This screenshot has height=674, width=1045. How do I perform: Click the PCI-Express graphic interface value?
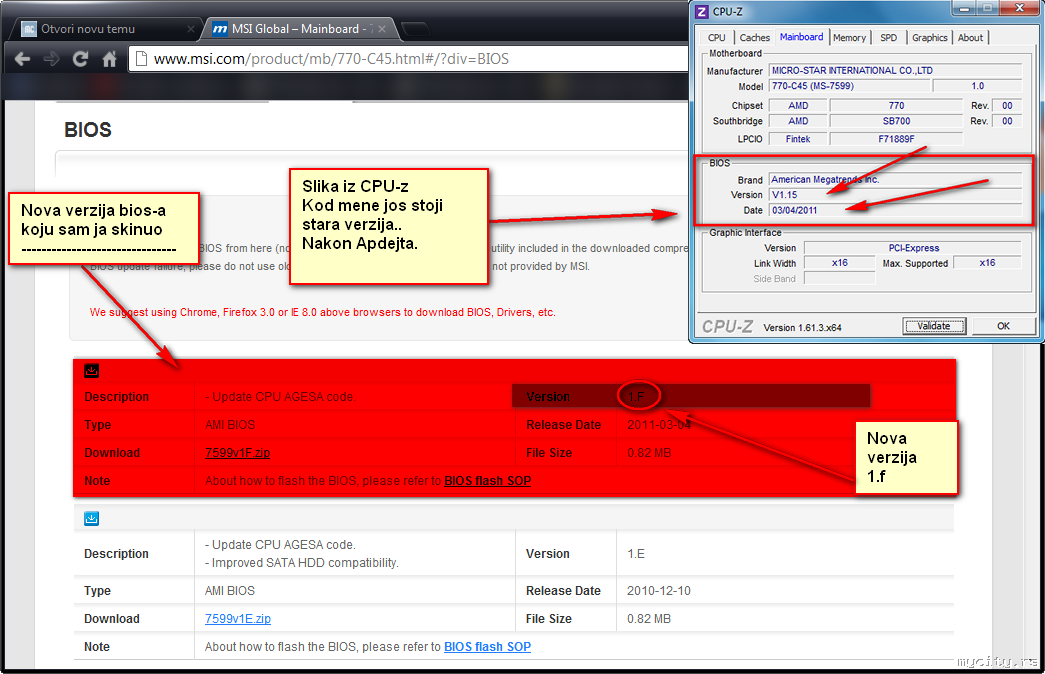tap(913, 247)
